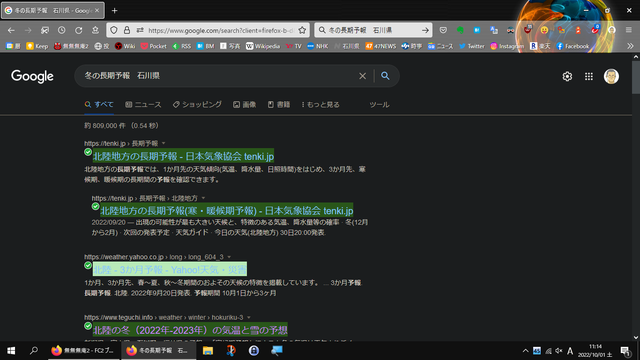Open the Evernote elephant extension
Image resolution: width=640 pixels, height=360 pixels.
coord(460,30)
